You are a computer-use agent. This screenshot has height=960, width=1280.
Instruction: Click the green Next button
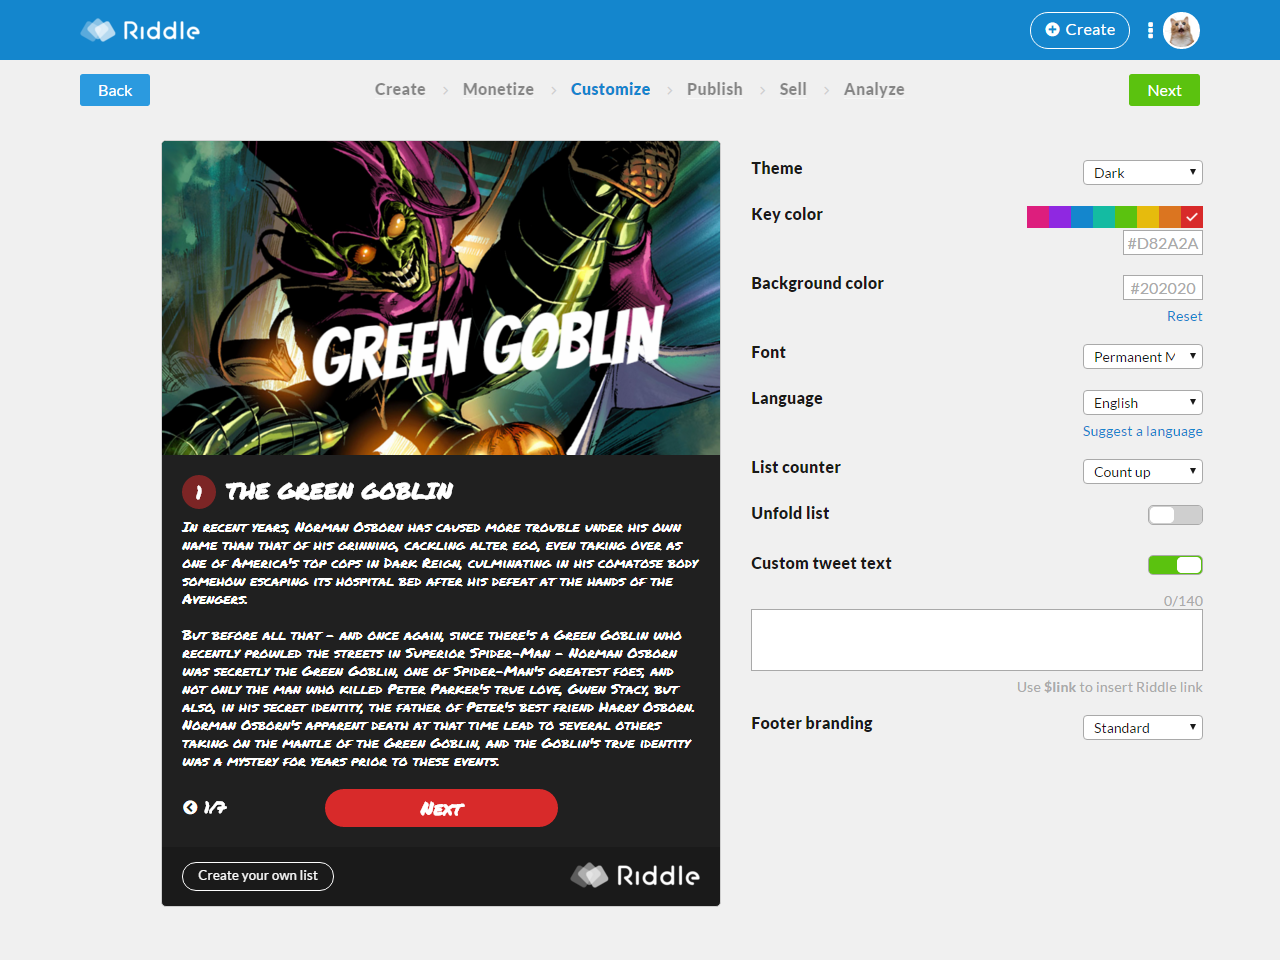coord(1164,90)
